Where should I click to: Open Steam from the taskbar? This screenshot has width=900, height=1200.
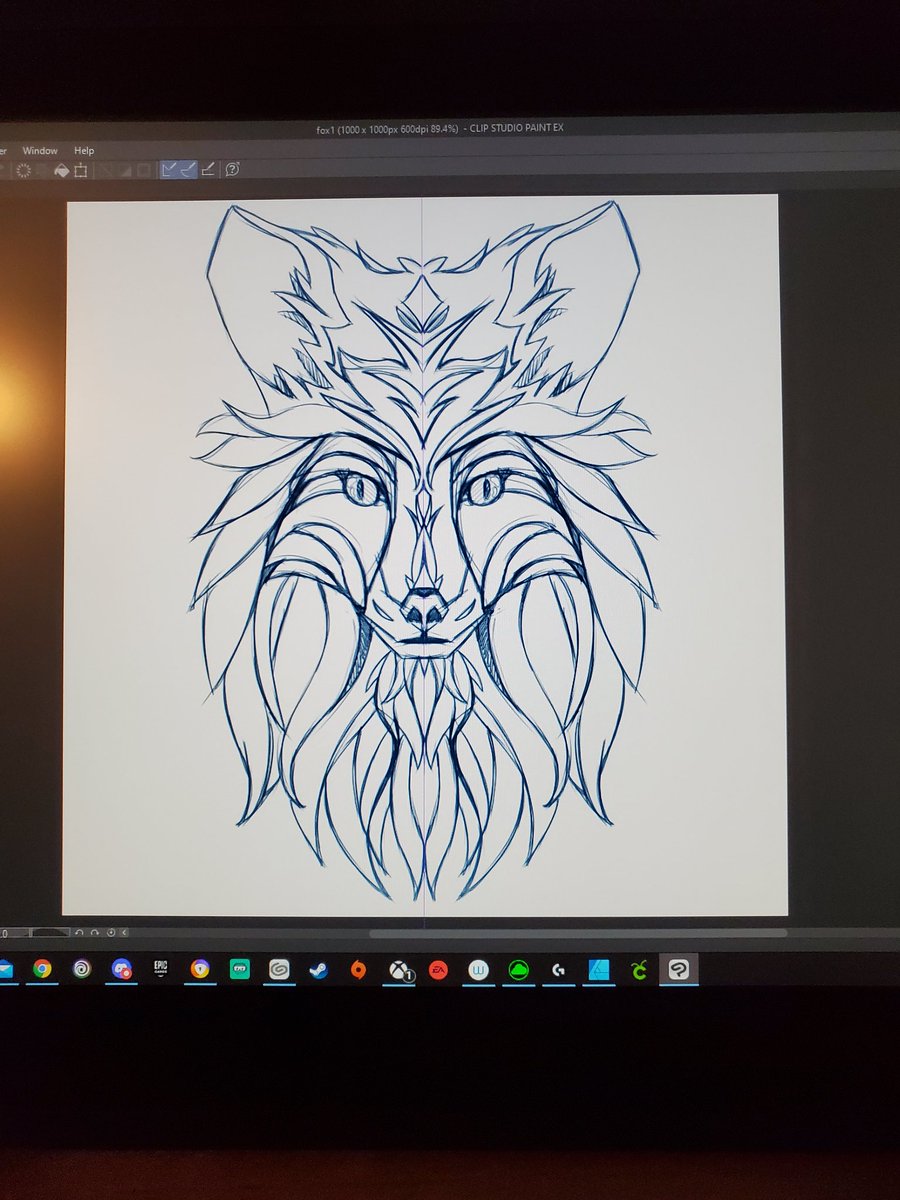319,968
